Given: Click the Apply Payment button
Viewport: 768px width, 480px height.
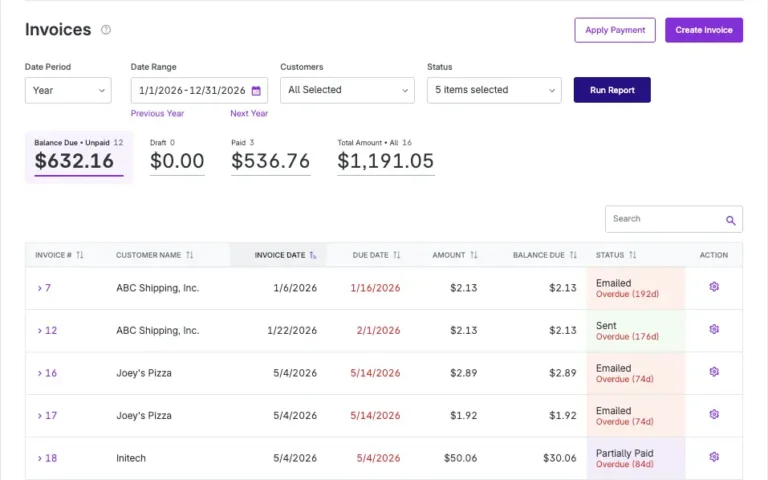Looking at the screenshot, I should (x=615, y=30).
